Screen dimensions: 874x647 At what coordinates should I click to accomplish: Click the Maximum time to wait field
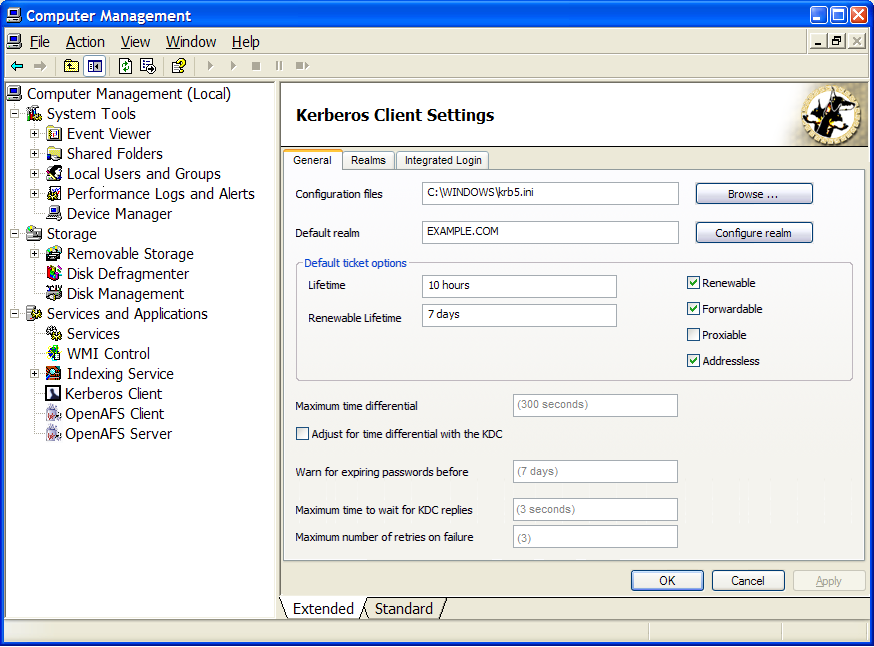[595, 509]
